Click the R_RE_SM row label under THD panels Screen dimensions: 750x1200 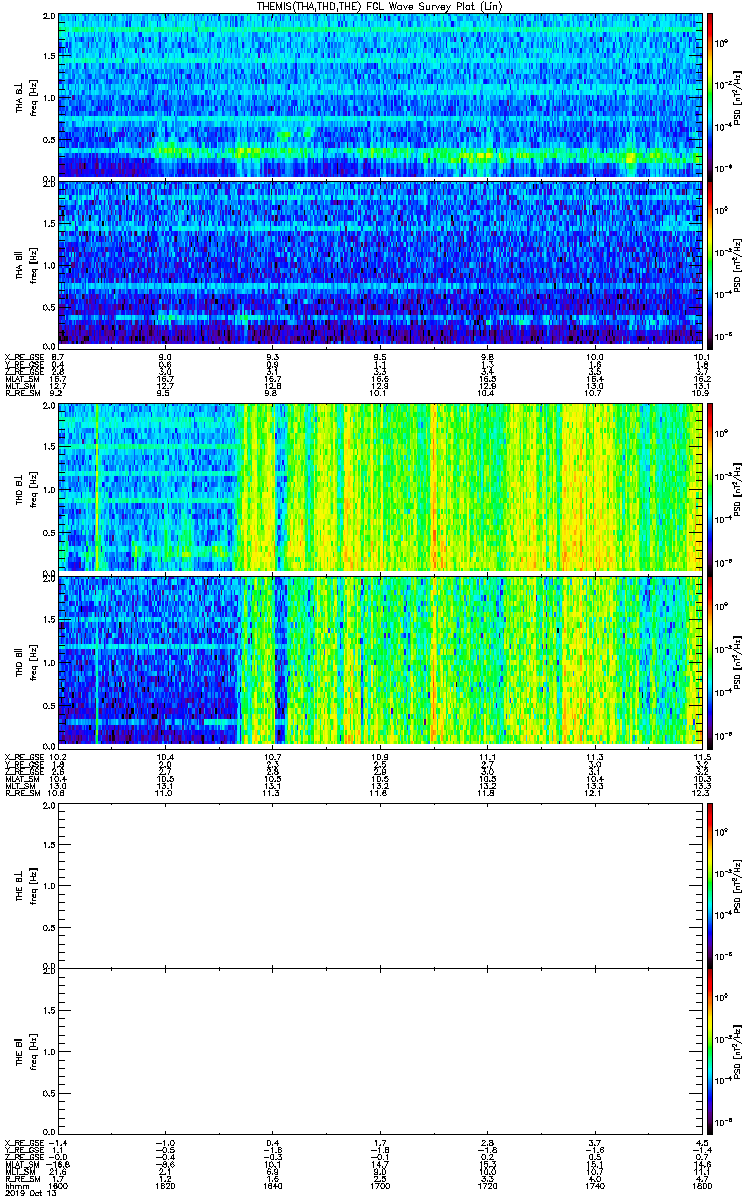22,791
